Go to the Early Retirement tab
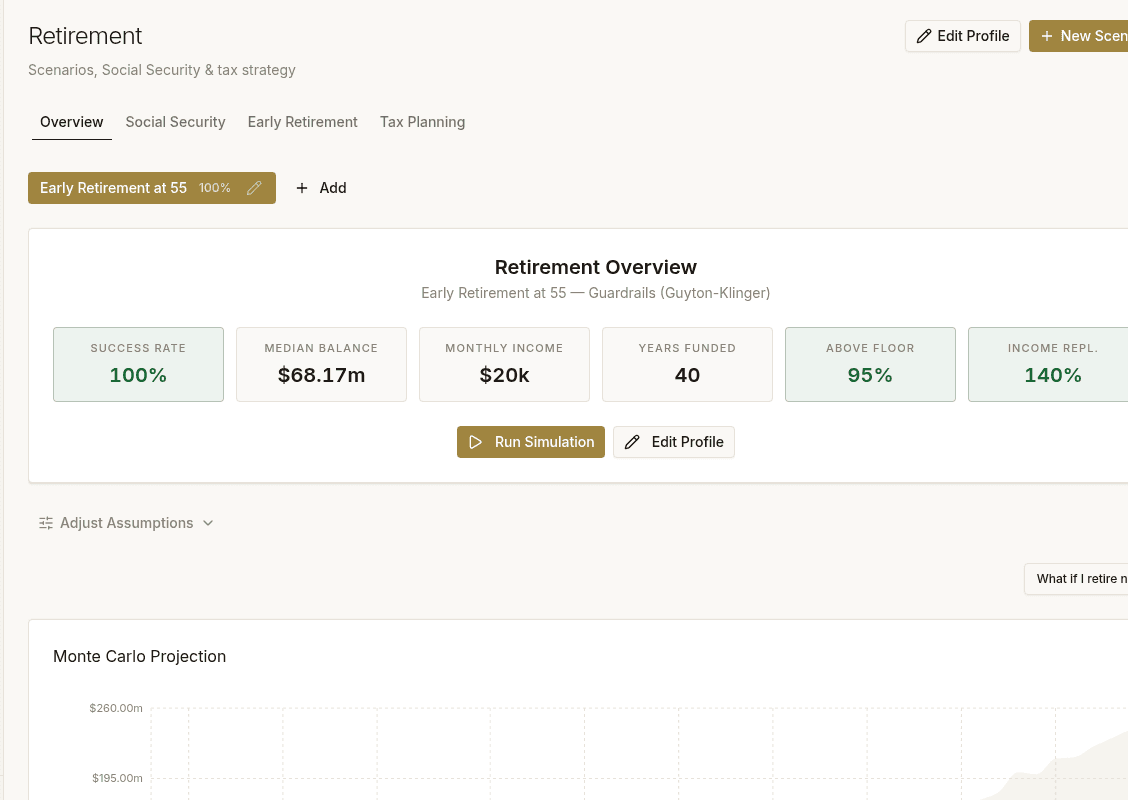 [302, 122]
